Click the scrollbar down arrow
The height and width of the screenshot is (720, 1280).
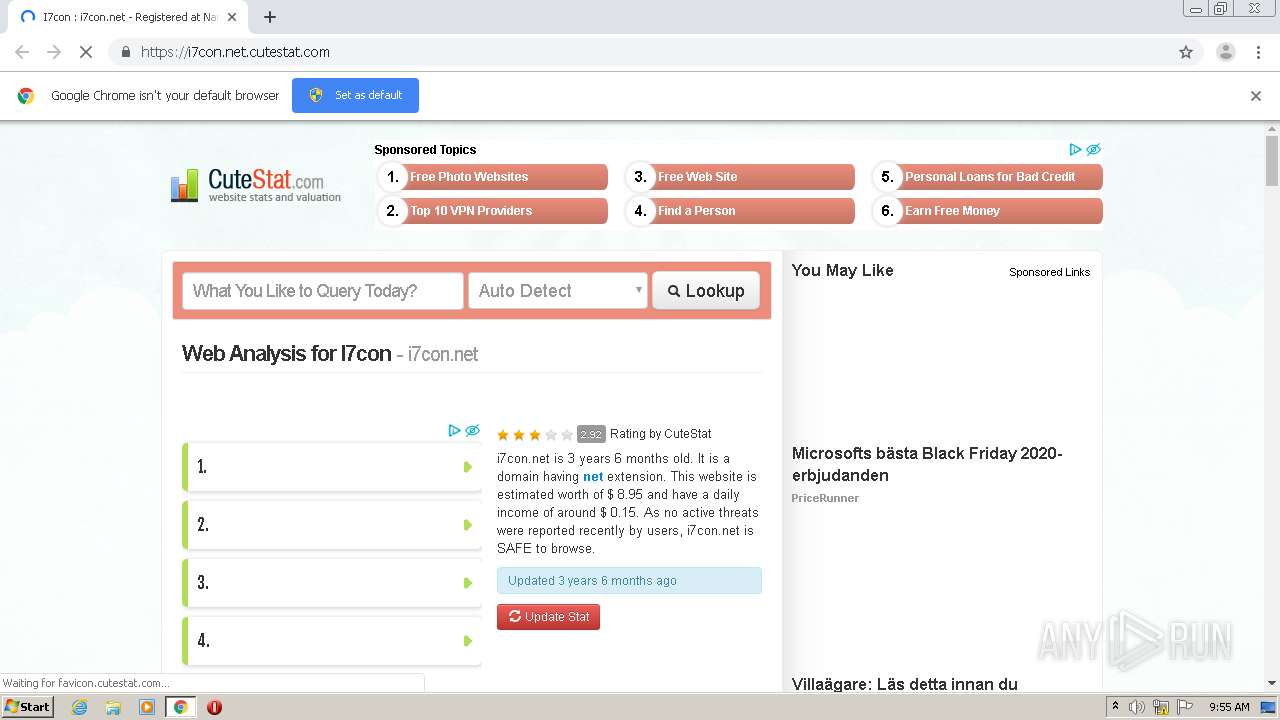click(x=1272, y=683)
